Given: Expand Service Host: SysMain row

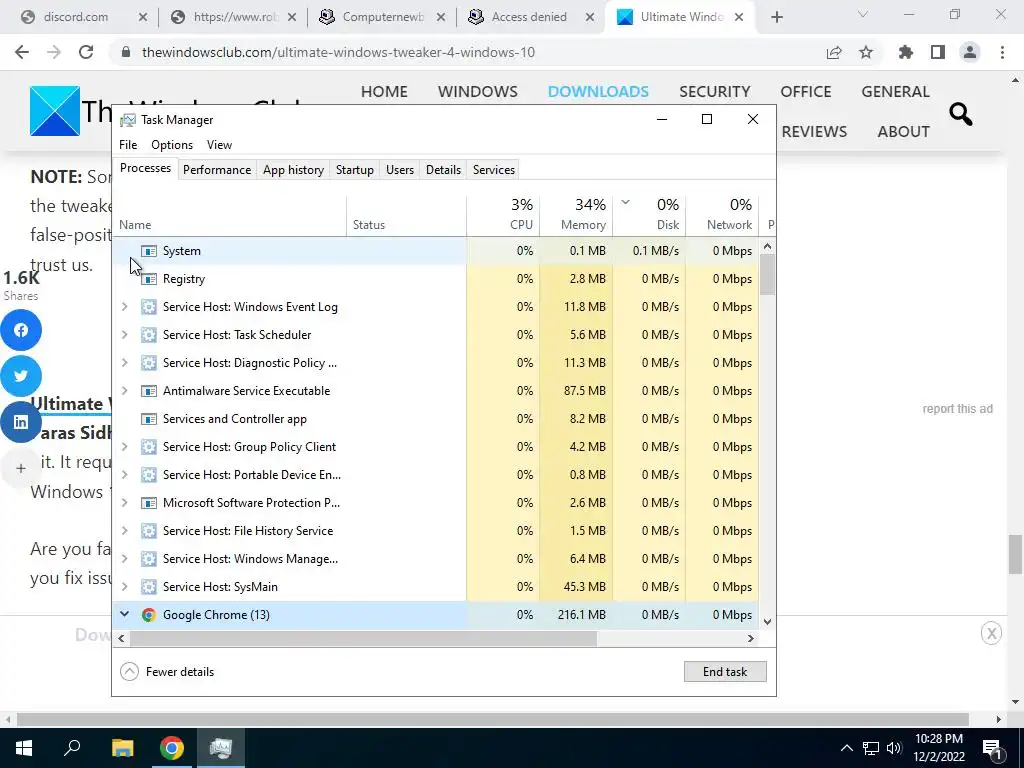Looking at the screenshot, I should 125,586.
